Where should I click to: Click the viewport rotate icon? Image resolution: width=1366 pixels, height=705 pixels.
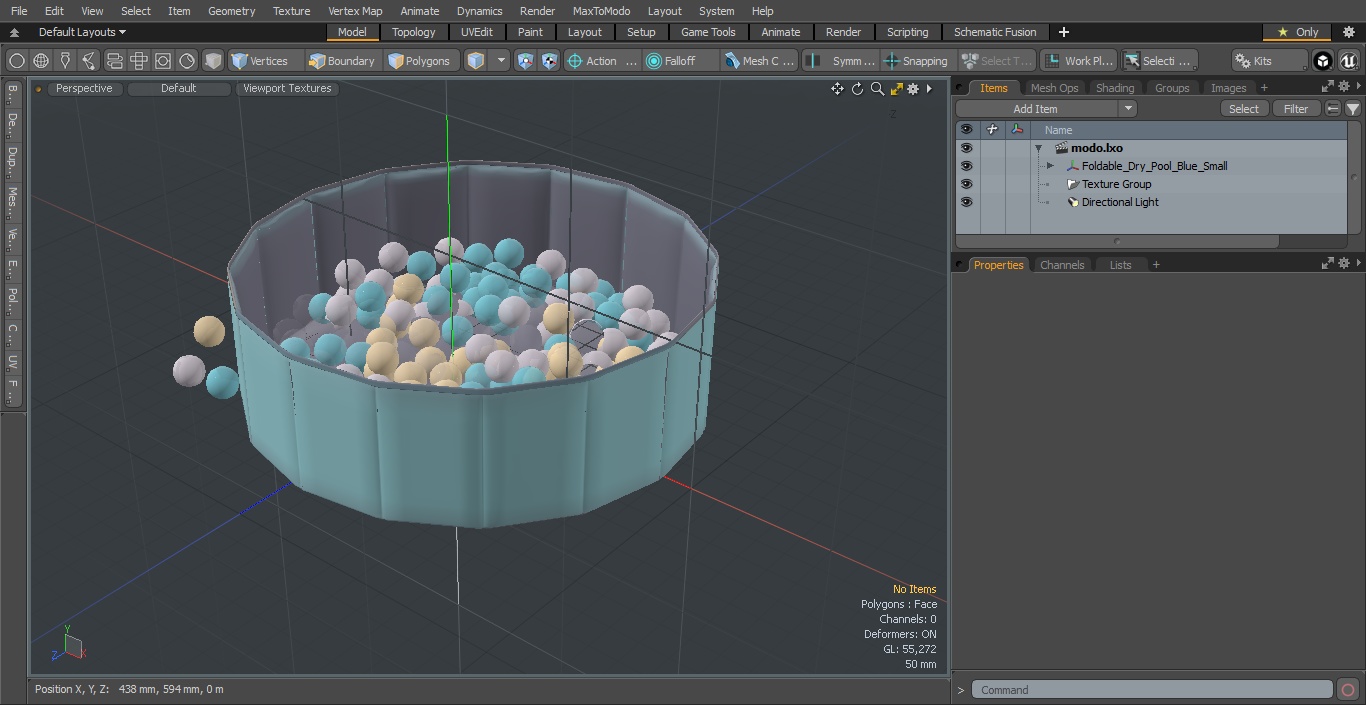pyautogui.click(x=857, y=89)
